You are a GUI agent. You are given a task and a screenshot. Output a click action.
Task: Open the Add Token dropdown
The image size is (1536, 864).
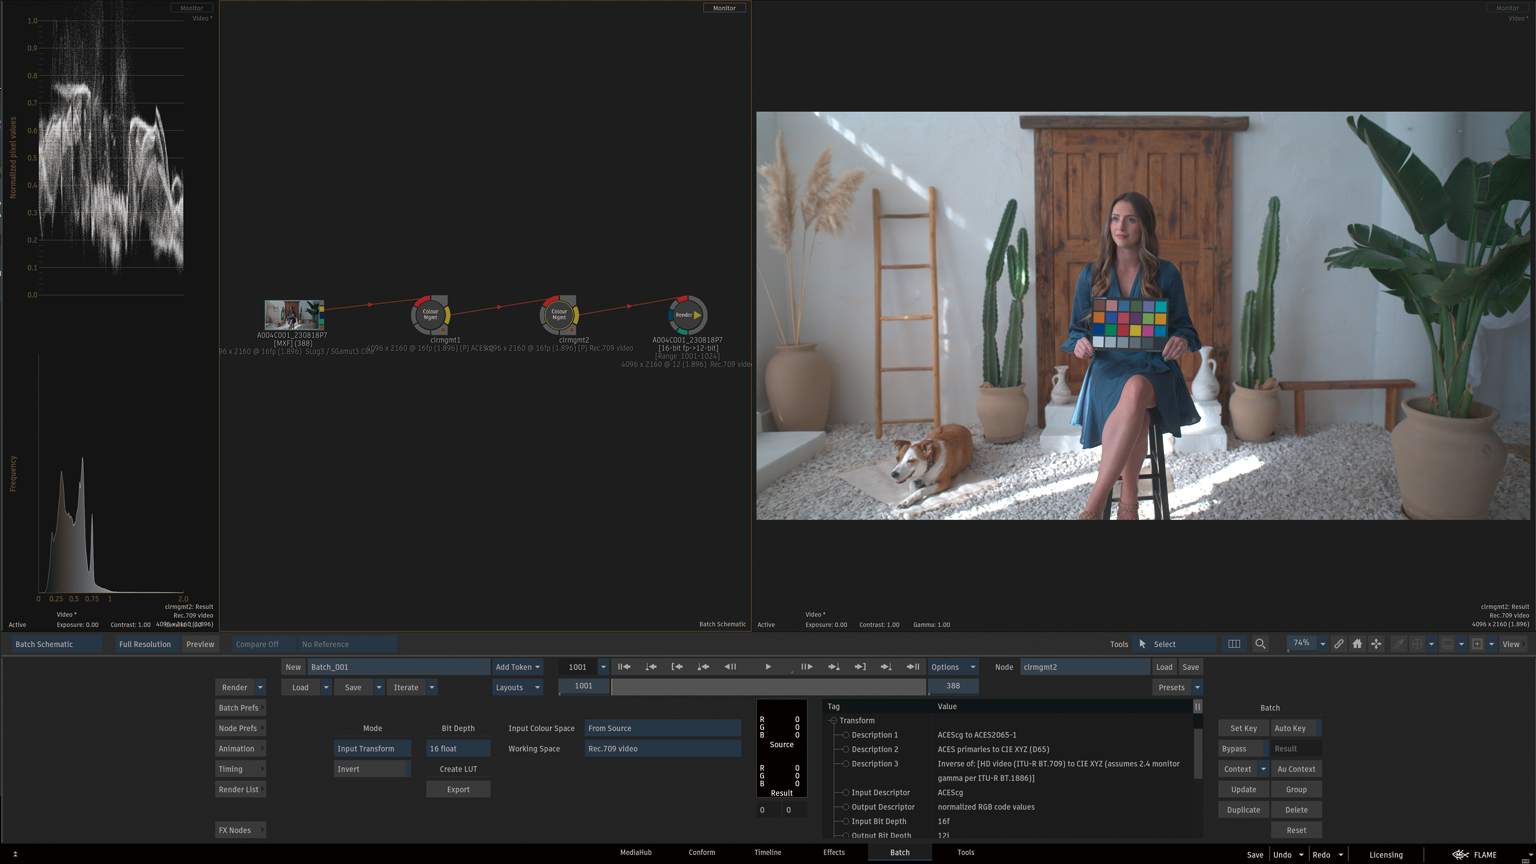click(x=517, y=667)
